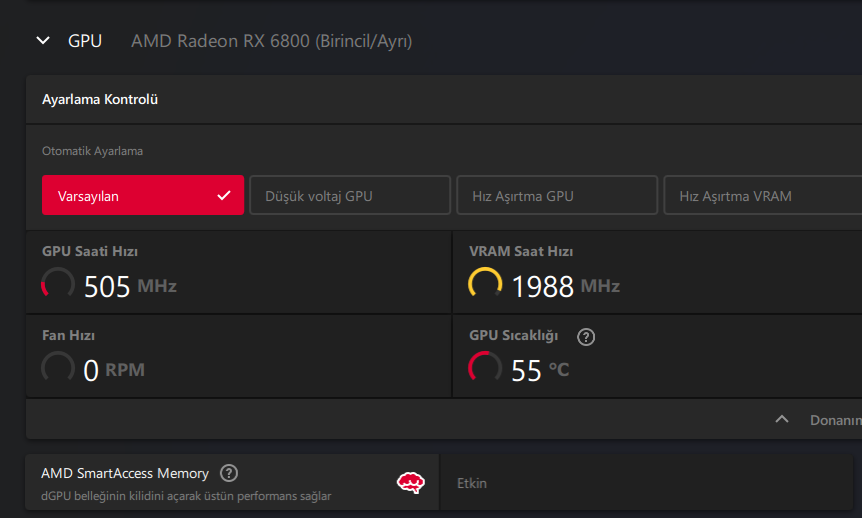This screenshot has width=862, height=518.
Task: Click the Ayarlama Kontrolü header
Action: (x=100, y=100)
